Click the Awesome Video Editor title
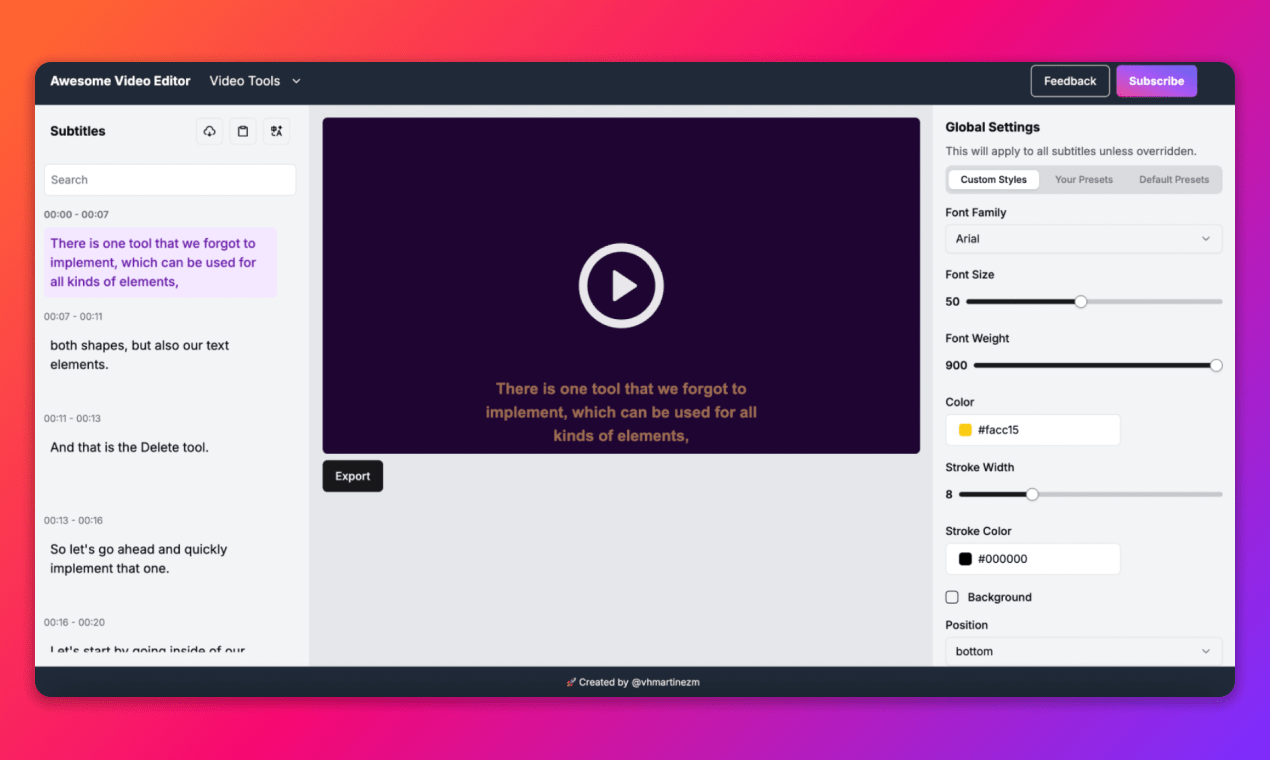 (x=120, y=81)
